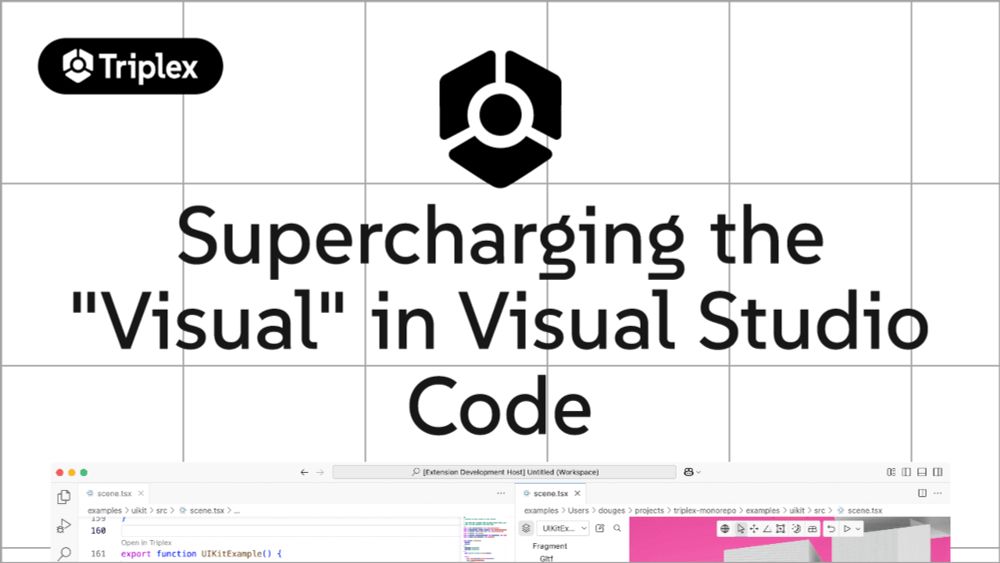
Task: Select the rotate angle tool
Action: click(x=767, y=529)
